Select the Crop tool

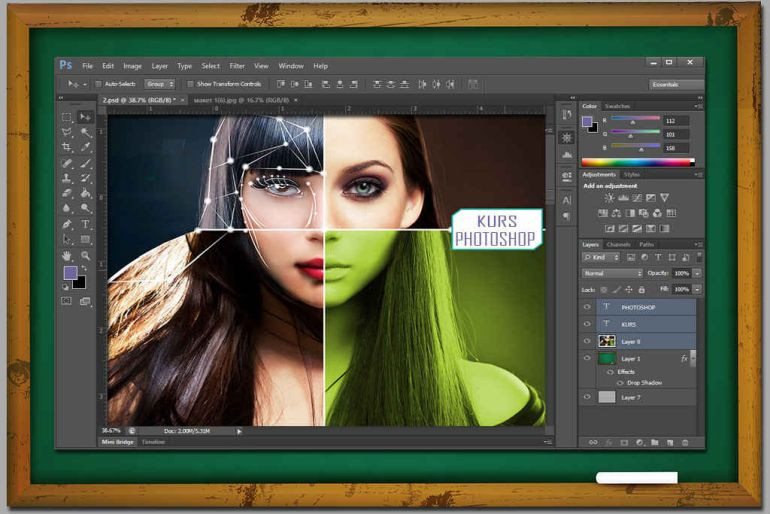[x=68, y=147]
